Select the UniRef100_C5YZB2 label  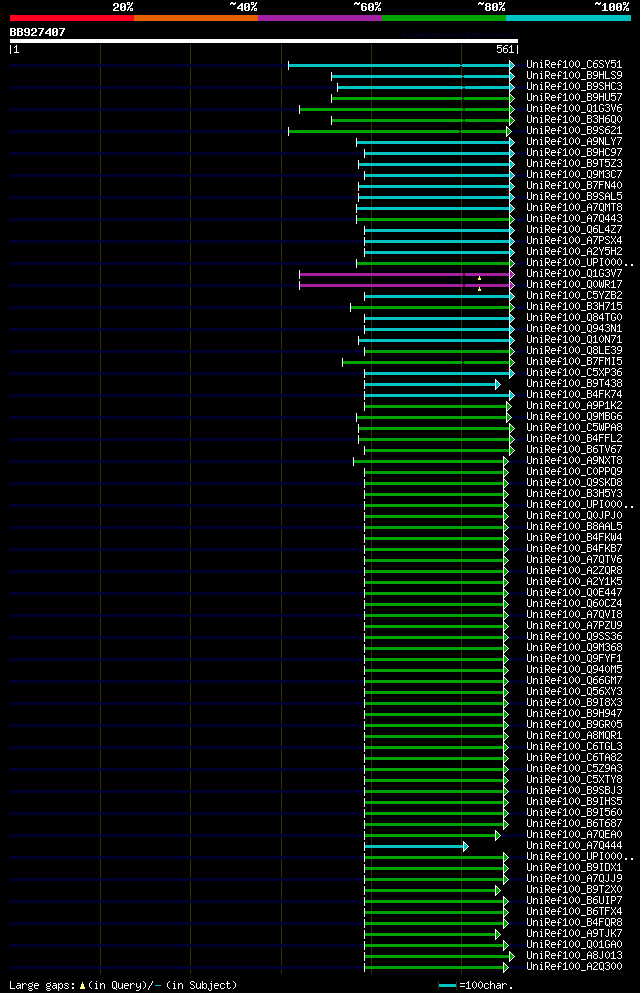574,295
